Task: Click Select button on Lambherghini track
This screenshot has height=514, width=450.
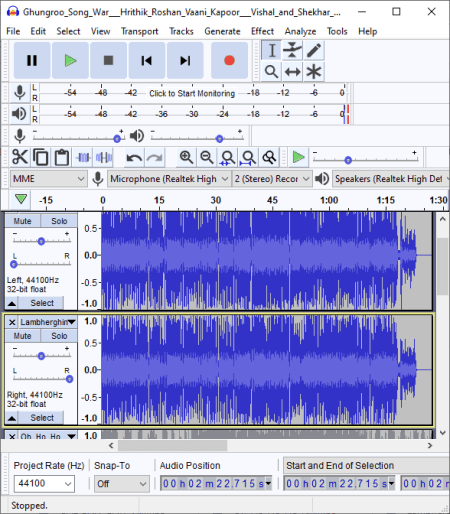Action: click(x=42, y=418)
